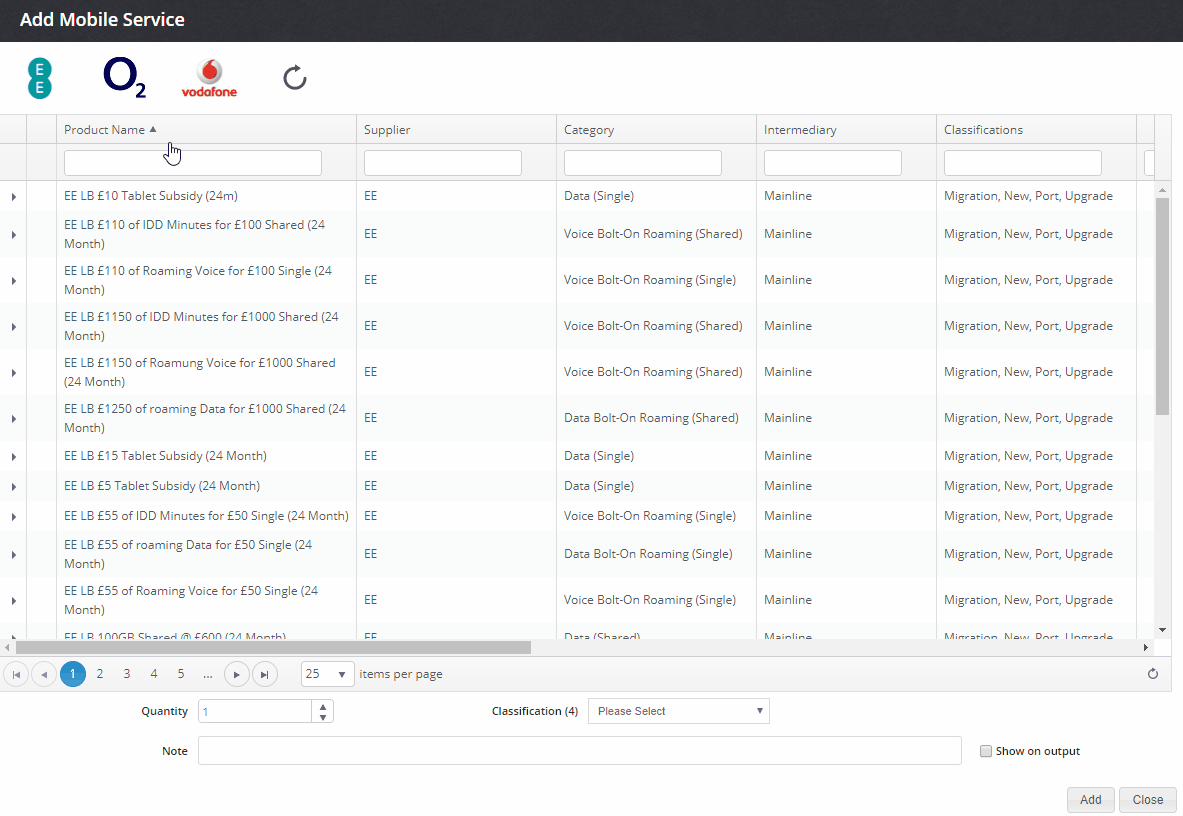
Task: Click the horizontal scrollbar thumb of the grid
Action: (x=273, y=648)
